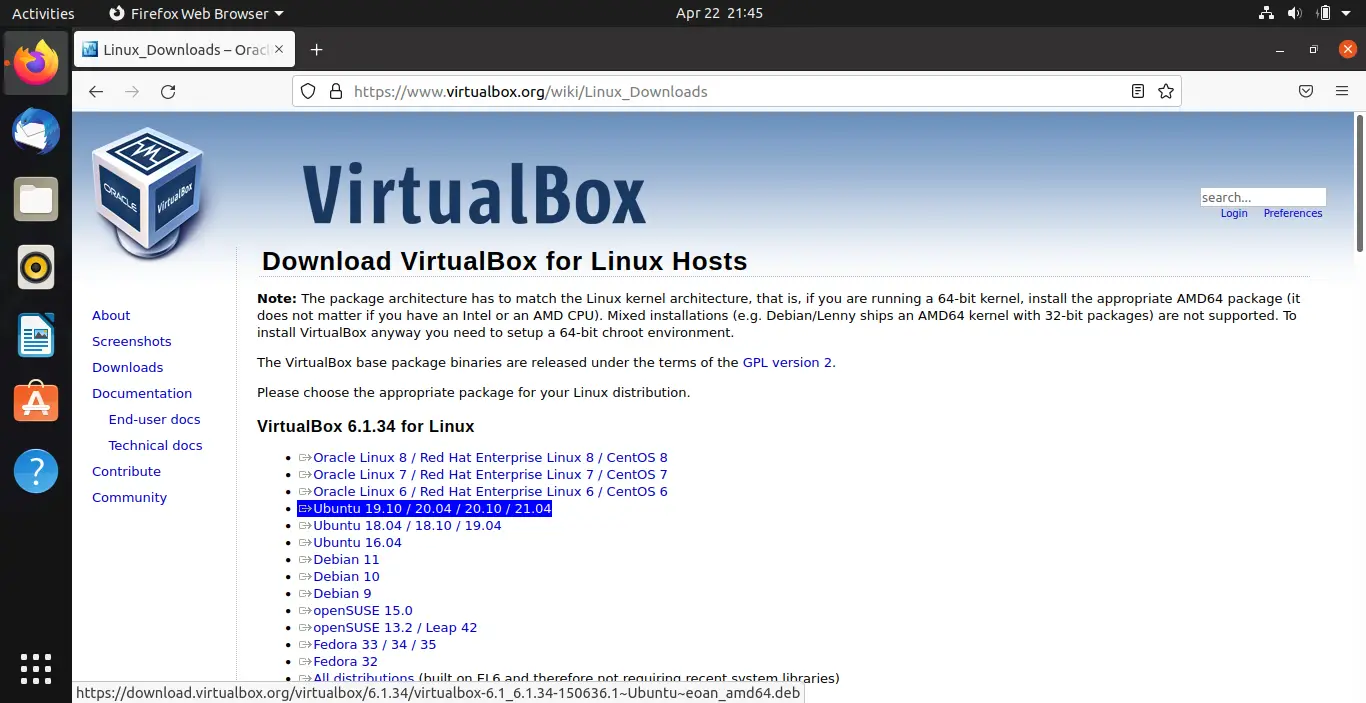Open Firefox application hamburger menu
This screenshot has height=703, width=1366.
coord(1342,91)
